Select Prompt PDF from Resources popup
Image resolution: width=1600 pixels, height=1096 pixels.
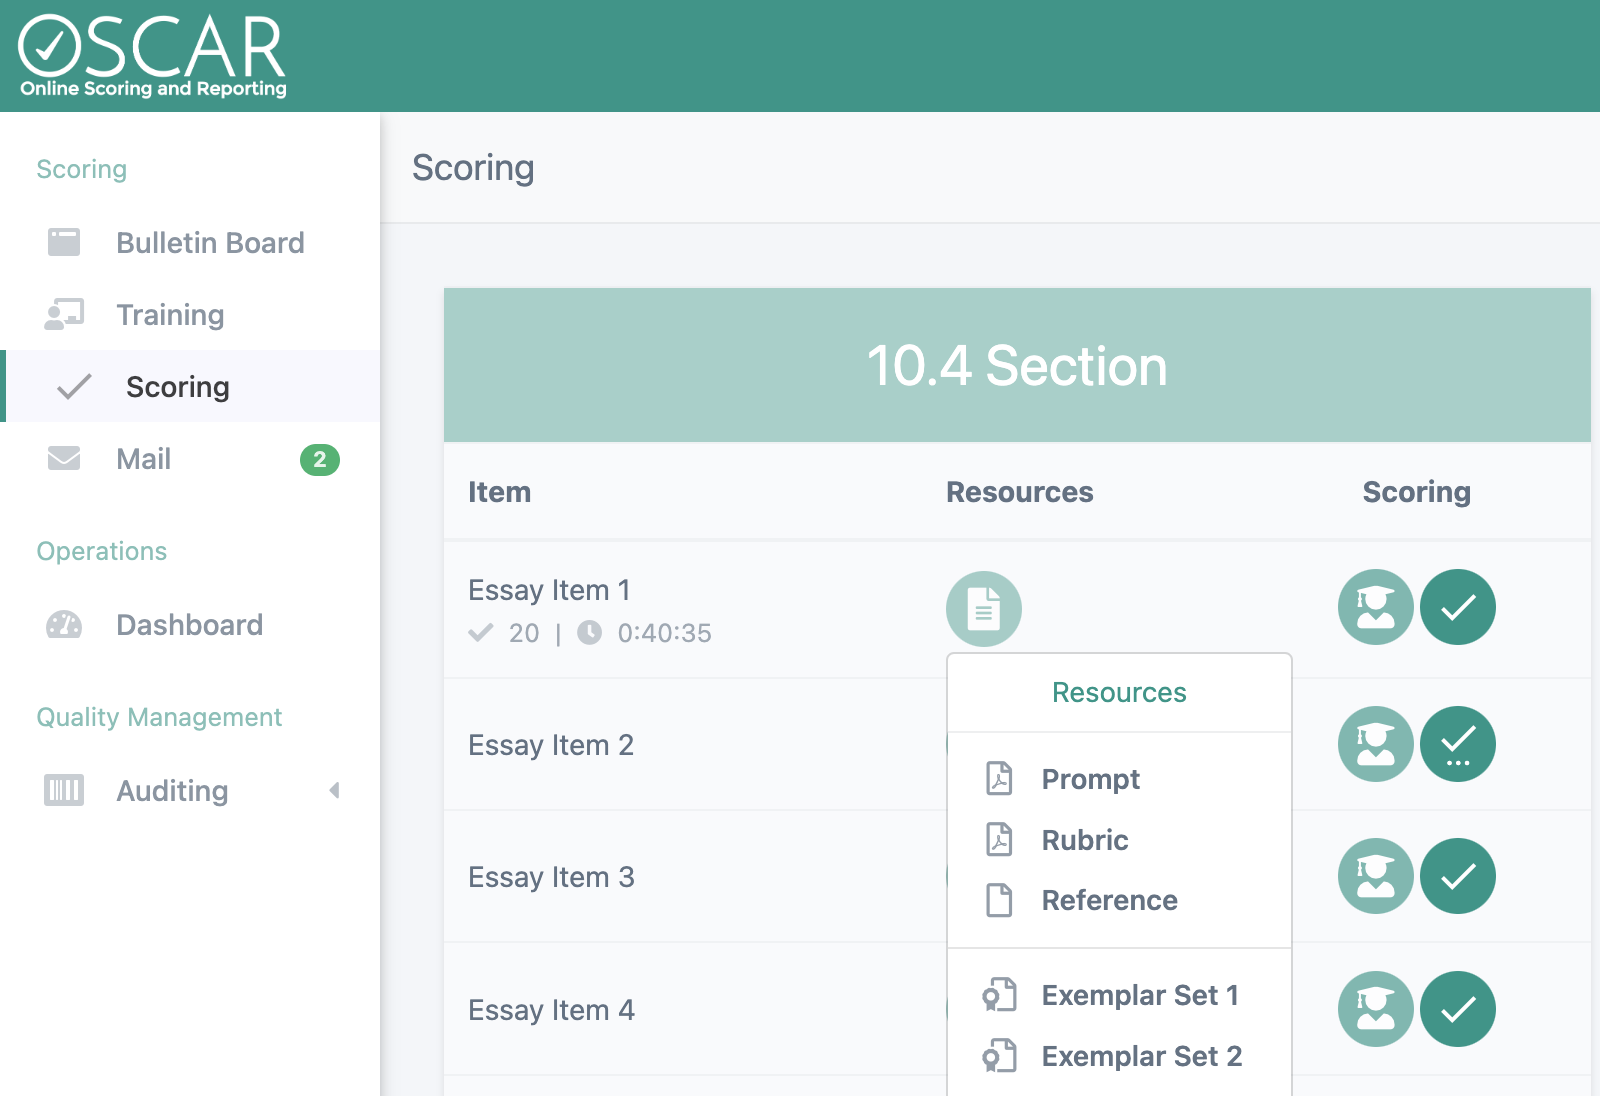1089,779
